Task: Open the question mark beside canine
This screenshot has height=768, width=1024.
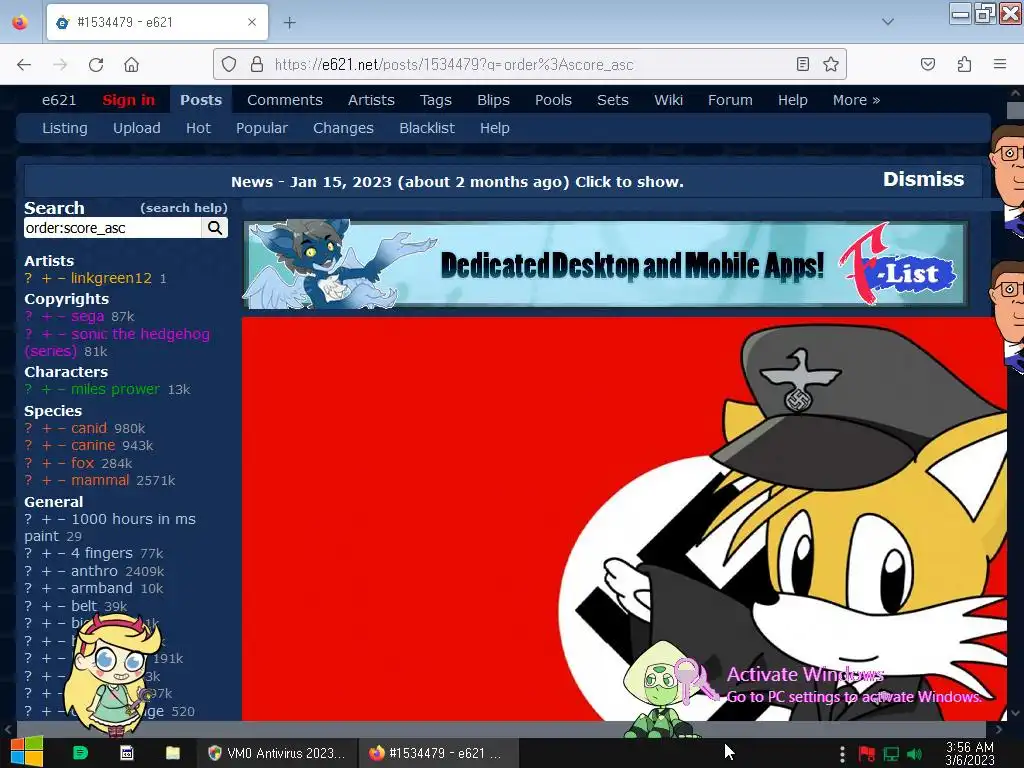Action: click(28, 445)
